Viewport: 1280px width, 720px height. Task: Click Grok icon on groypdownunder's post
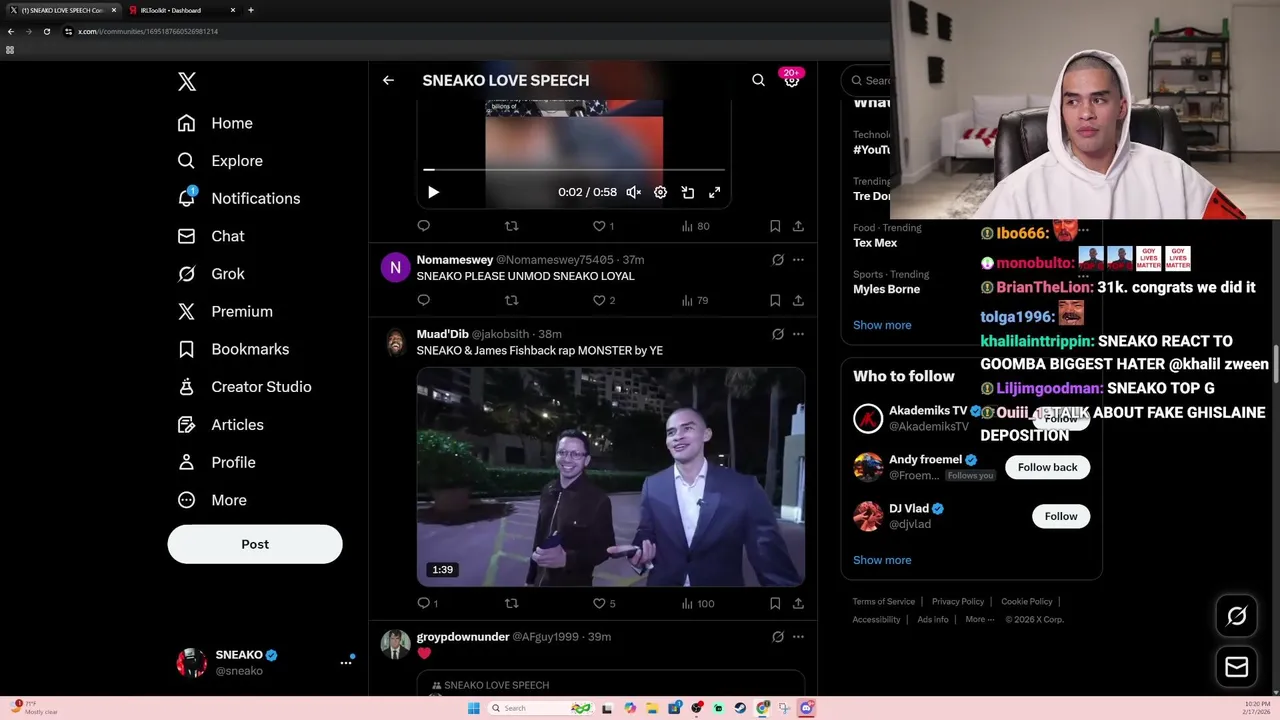pyautogui.click(x=777, y=637)
